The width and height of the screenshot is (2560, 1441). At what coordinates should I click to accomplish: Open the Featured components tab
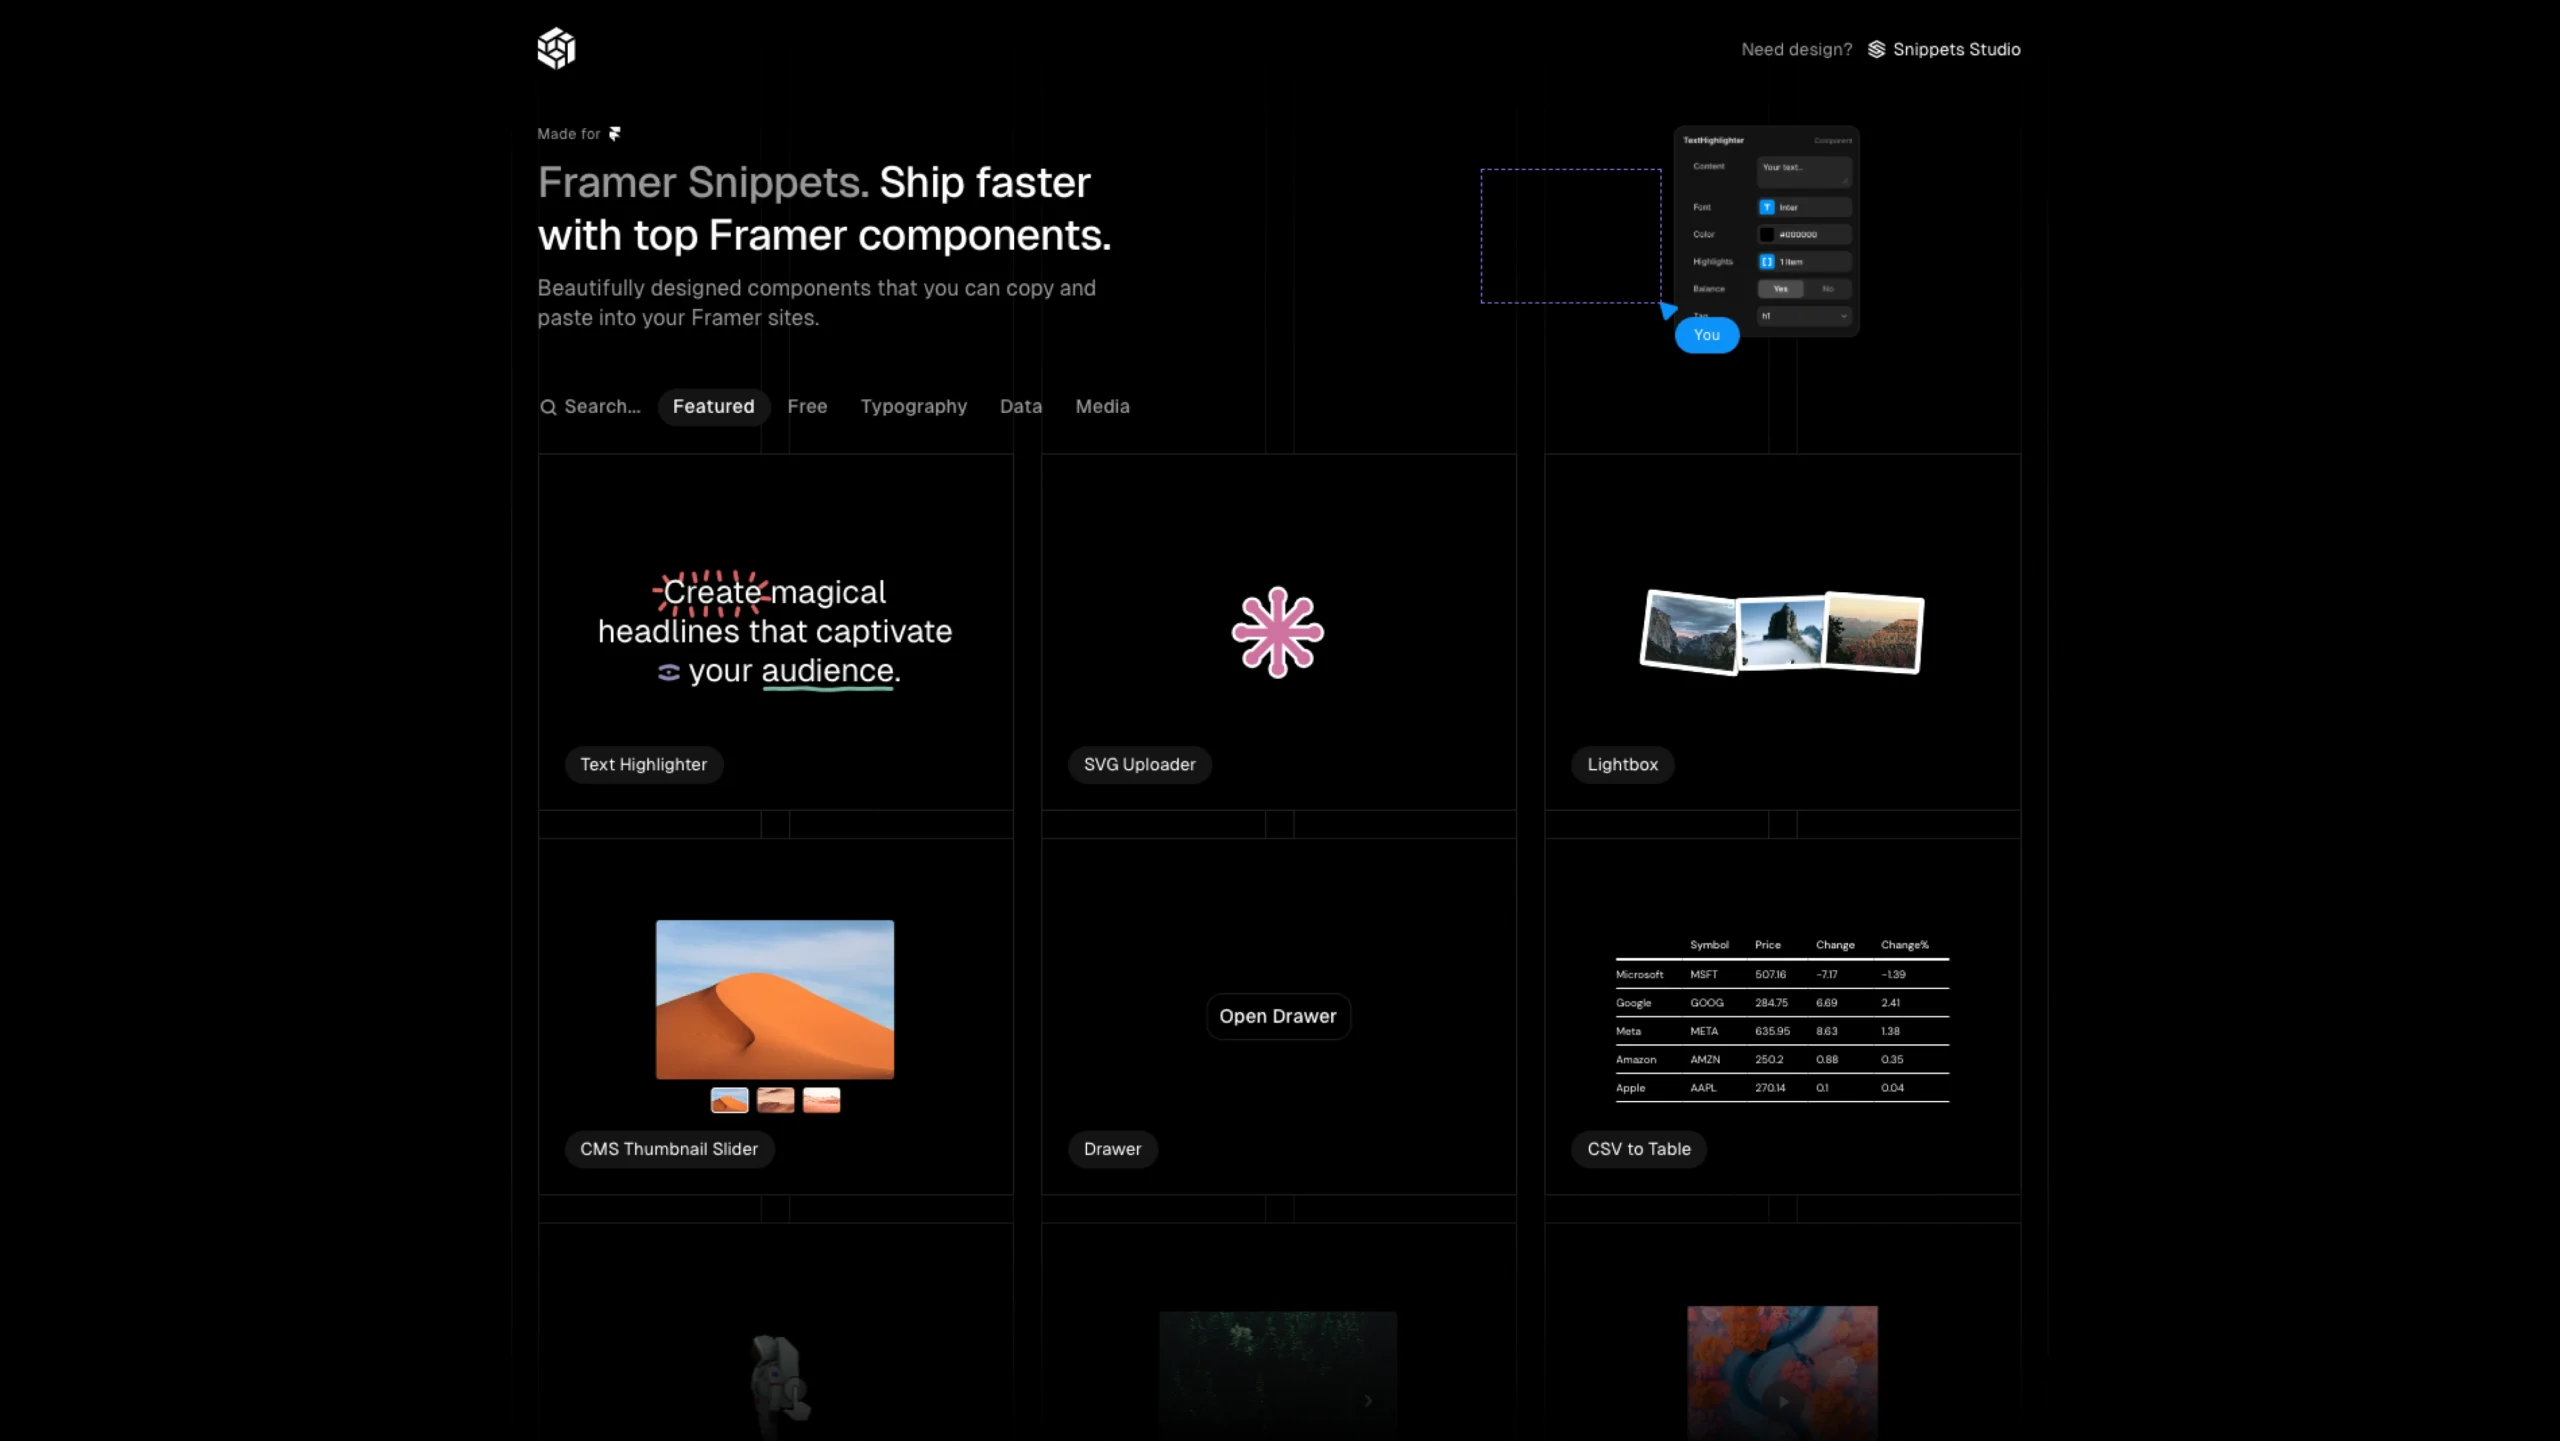point(713,407)
